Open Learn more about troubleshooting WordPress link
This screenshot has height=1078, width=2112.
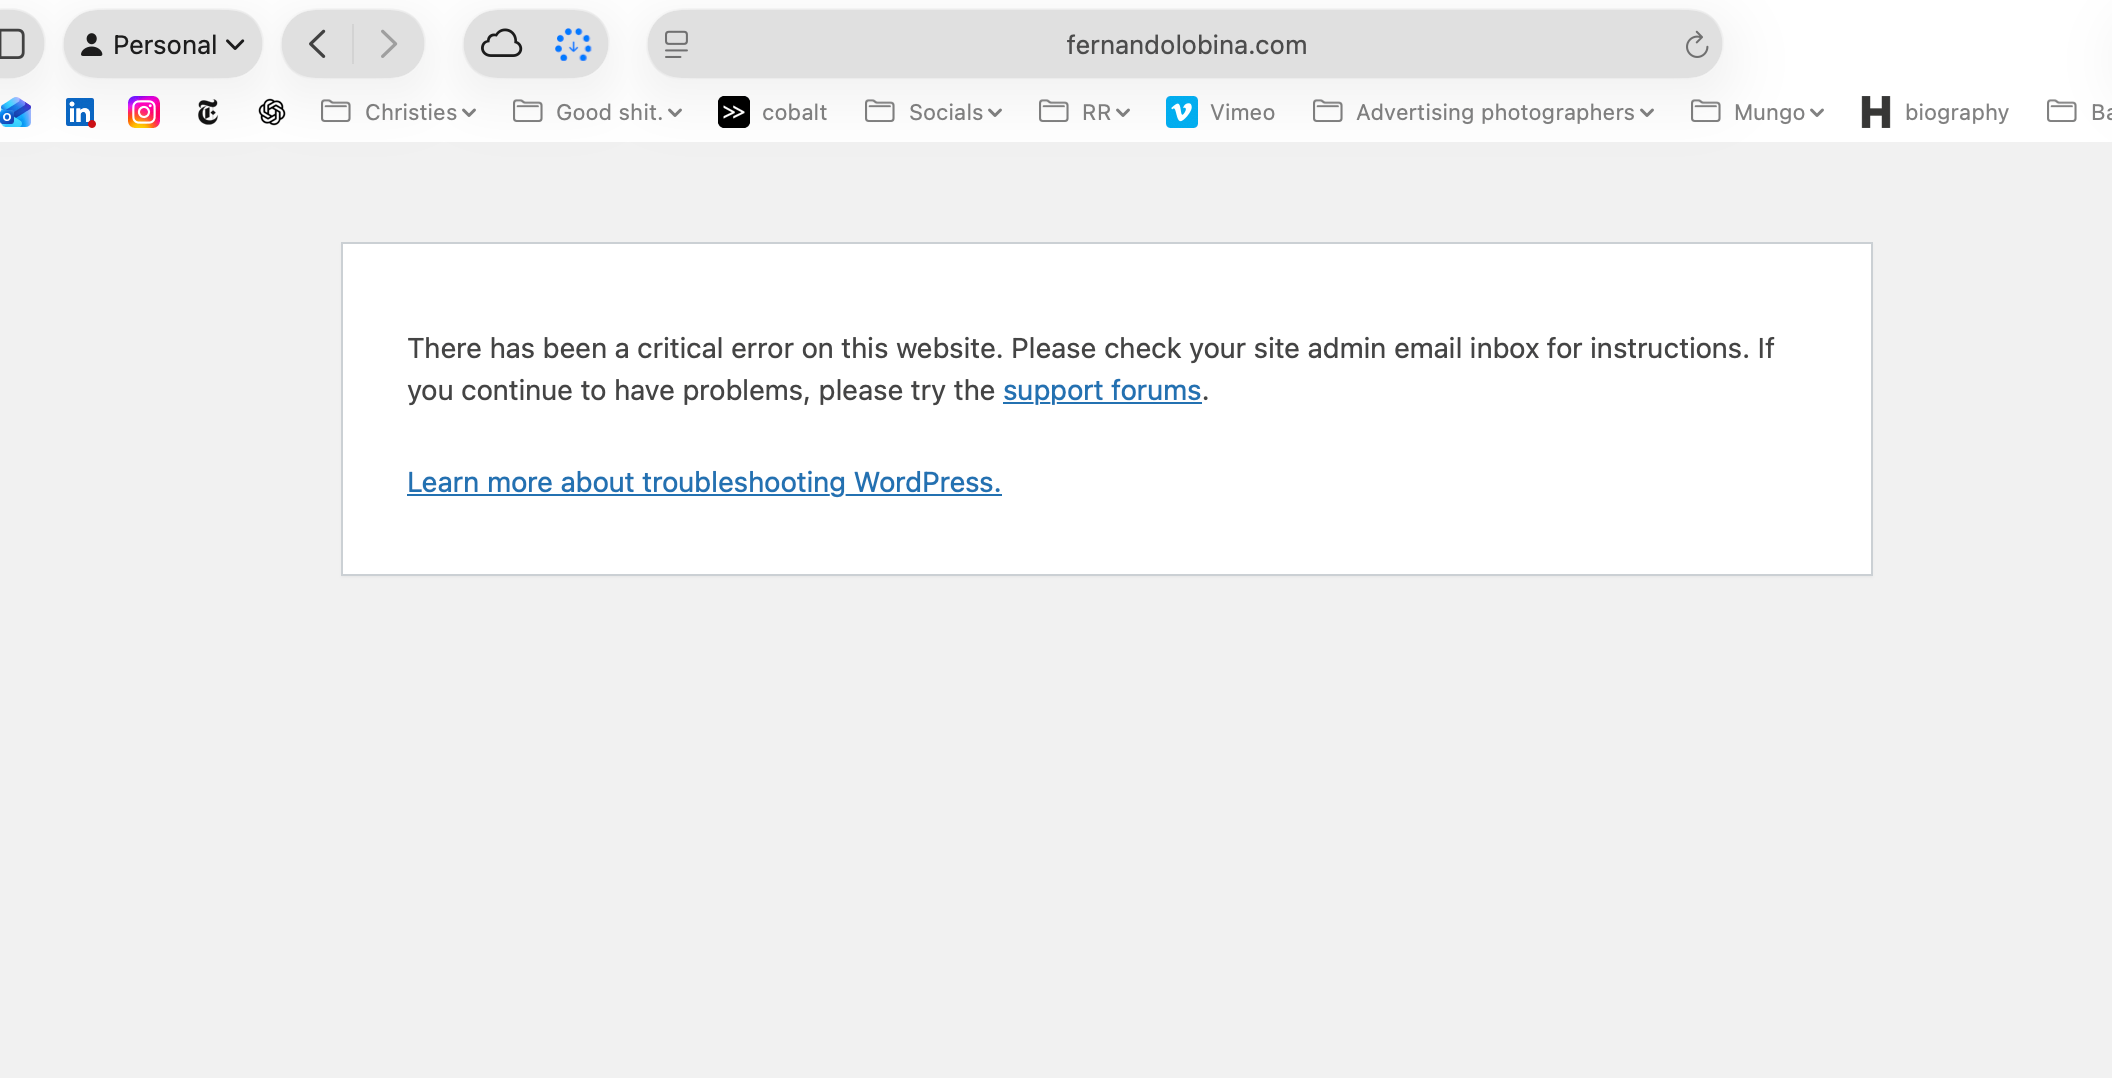[704, 482]
